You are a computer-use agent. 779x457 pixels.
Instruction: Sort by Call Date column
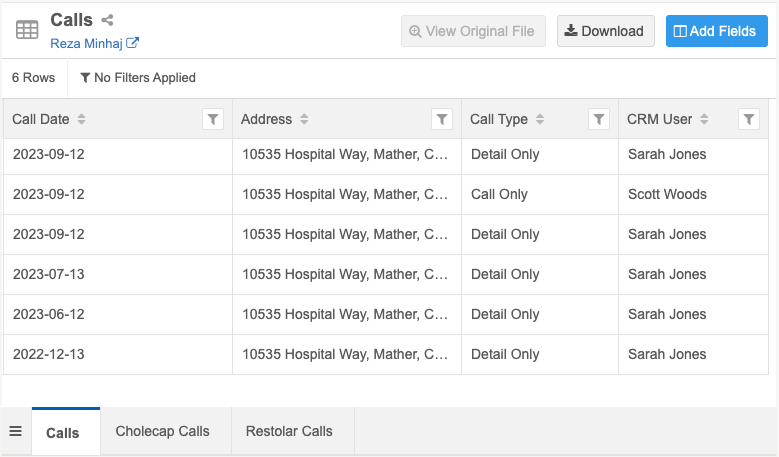82,119
